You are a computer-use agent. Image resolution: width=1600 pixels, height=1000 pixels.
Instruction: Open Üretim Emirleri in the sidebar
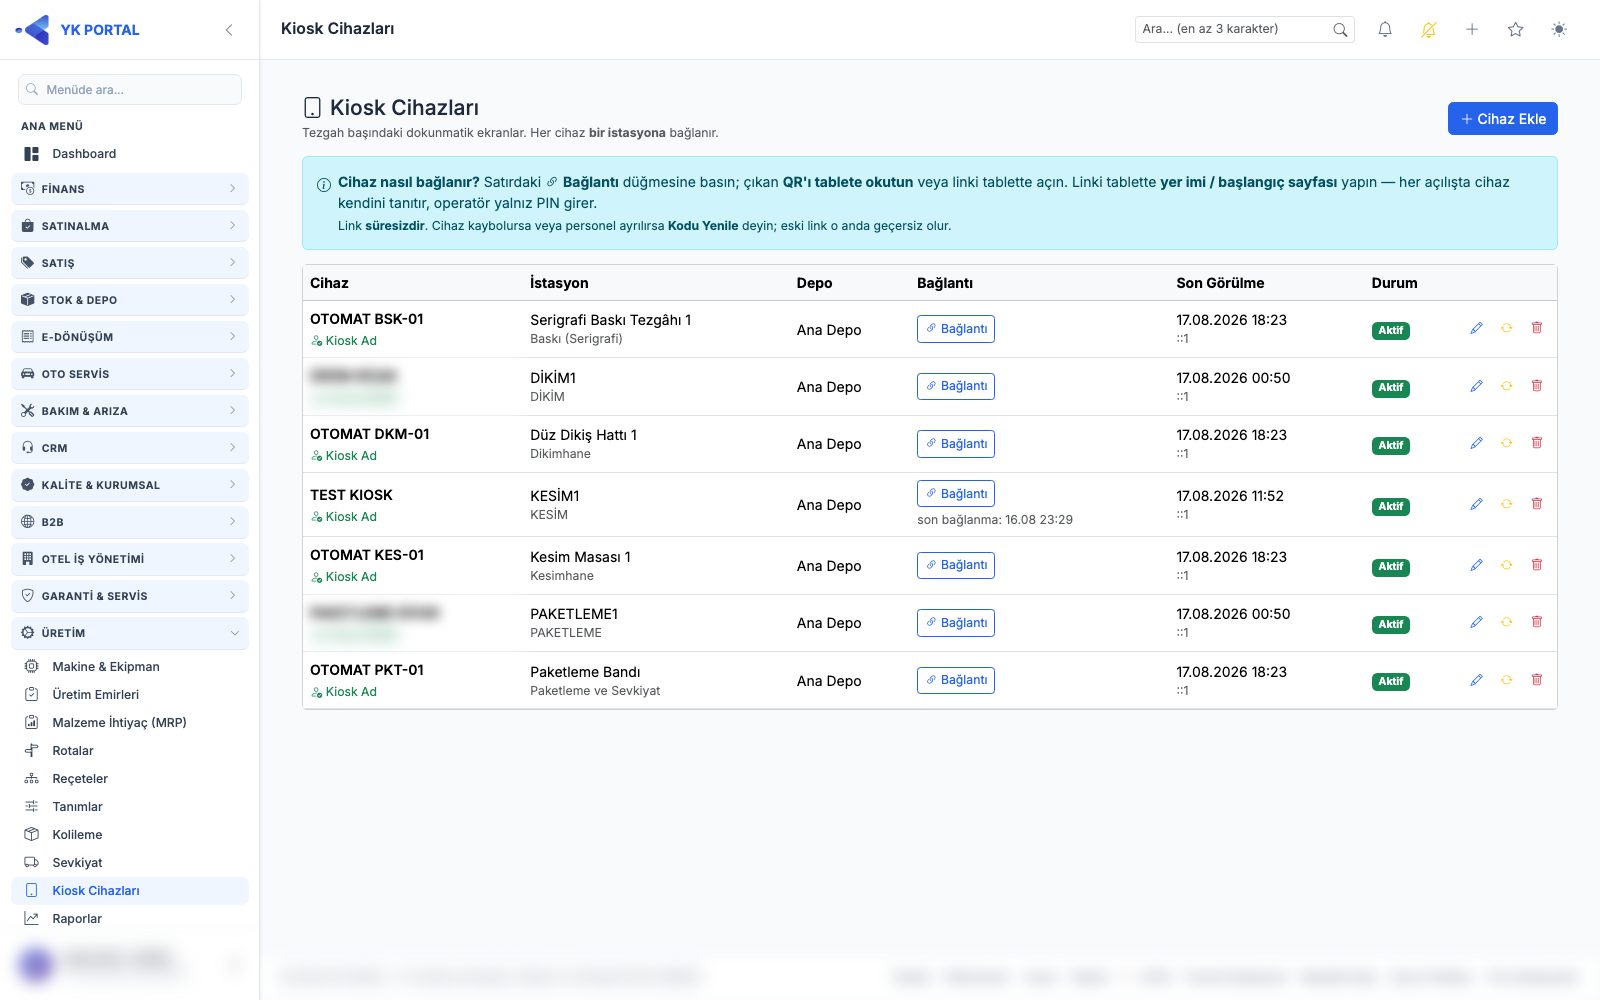(95, 695)
